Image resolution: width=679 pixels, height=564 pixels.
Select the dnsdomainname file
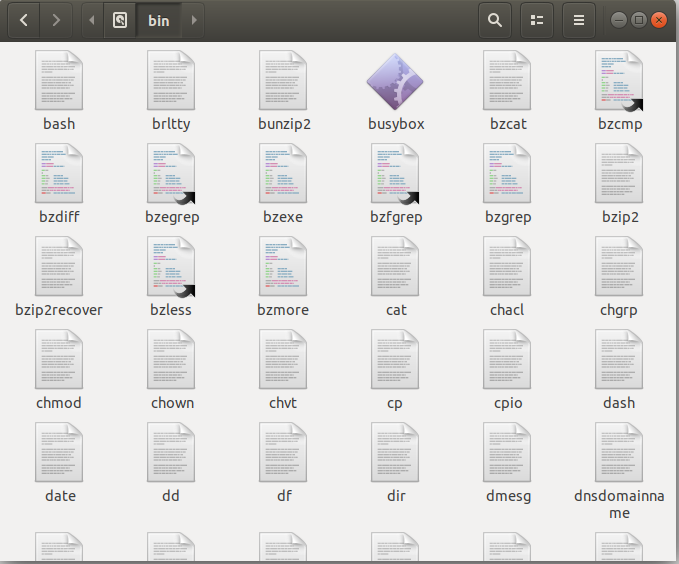(619, 453)
